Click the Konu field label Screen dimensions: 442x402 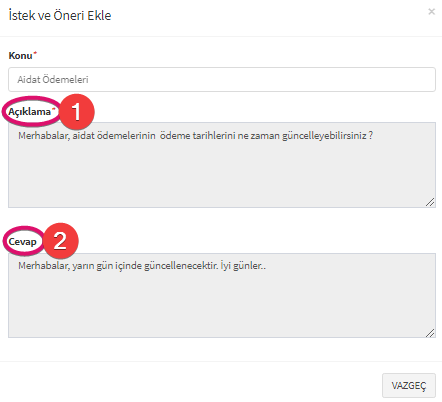pos(20,55)
